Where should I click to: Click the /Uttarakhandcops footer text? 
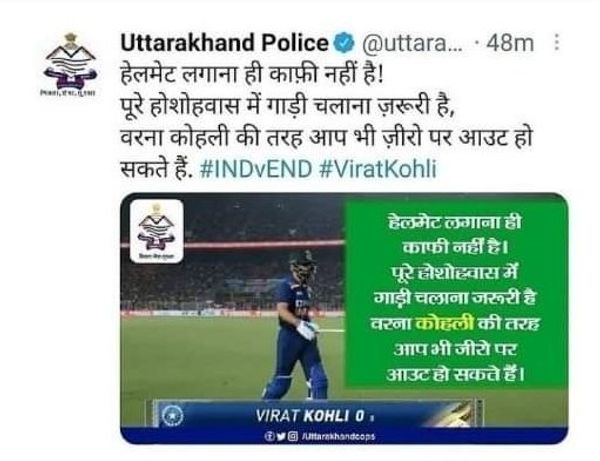tap(338, 437)
